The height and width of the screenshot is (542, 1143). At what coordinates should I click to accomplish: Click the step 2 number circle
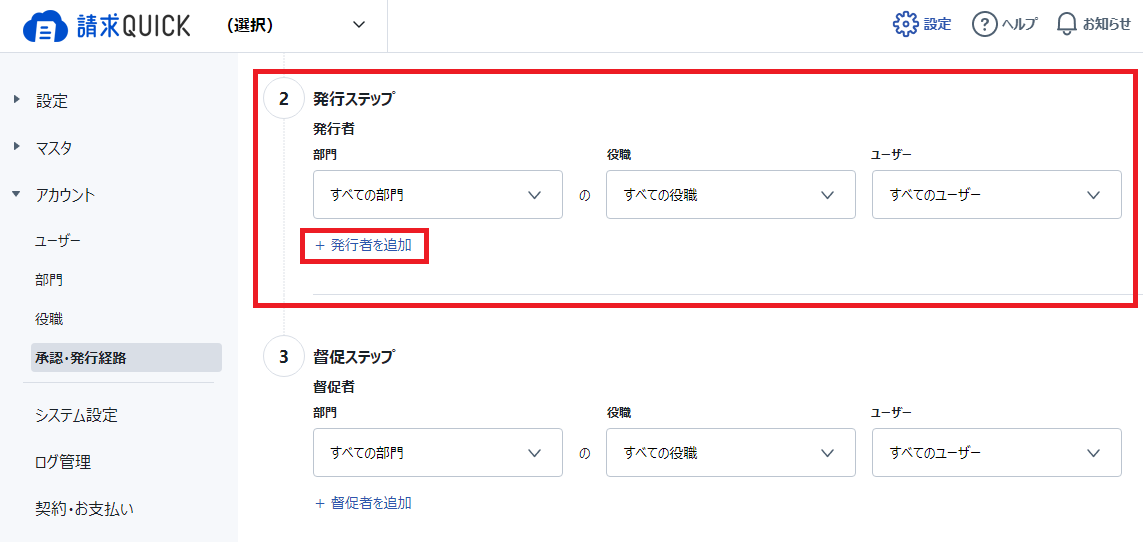click(284, 99)
